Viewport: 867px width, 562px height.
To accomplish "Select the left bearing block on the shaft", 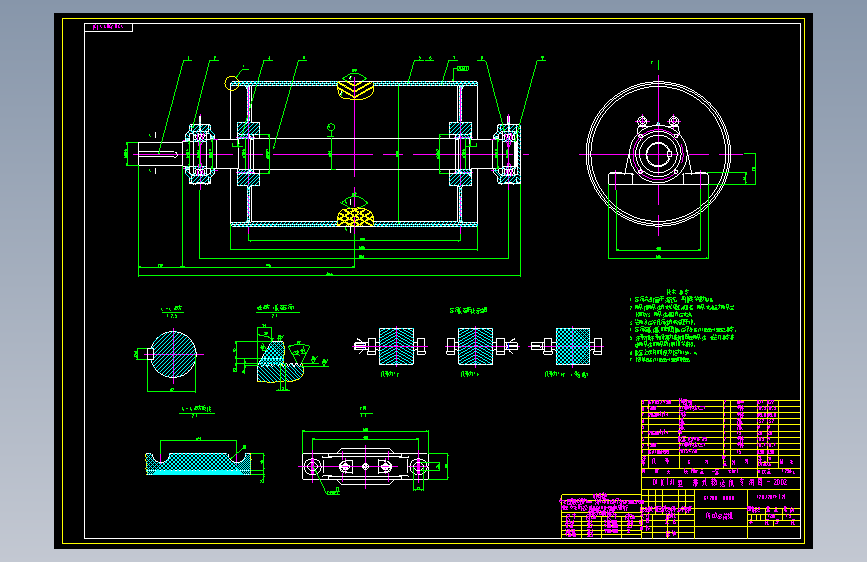I will pyautogui.click(x=200, y=154).
